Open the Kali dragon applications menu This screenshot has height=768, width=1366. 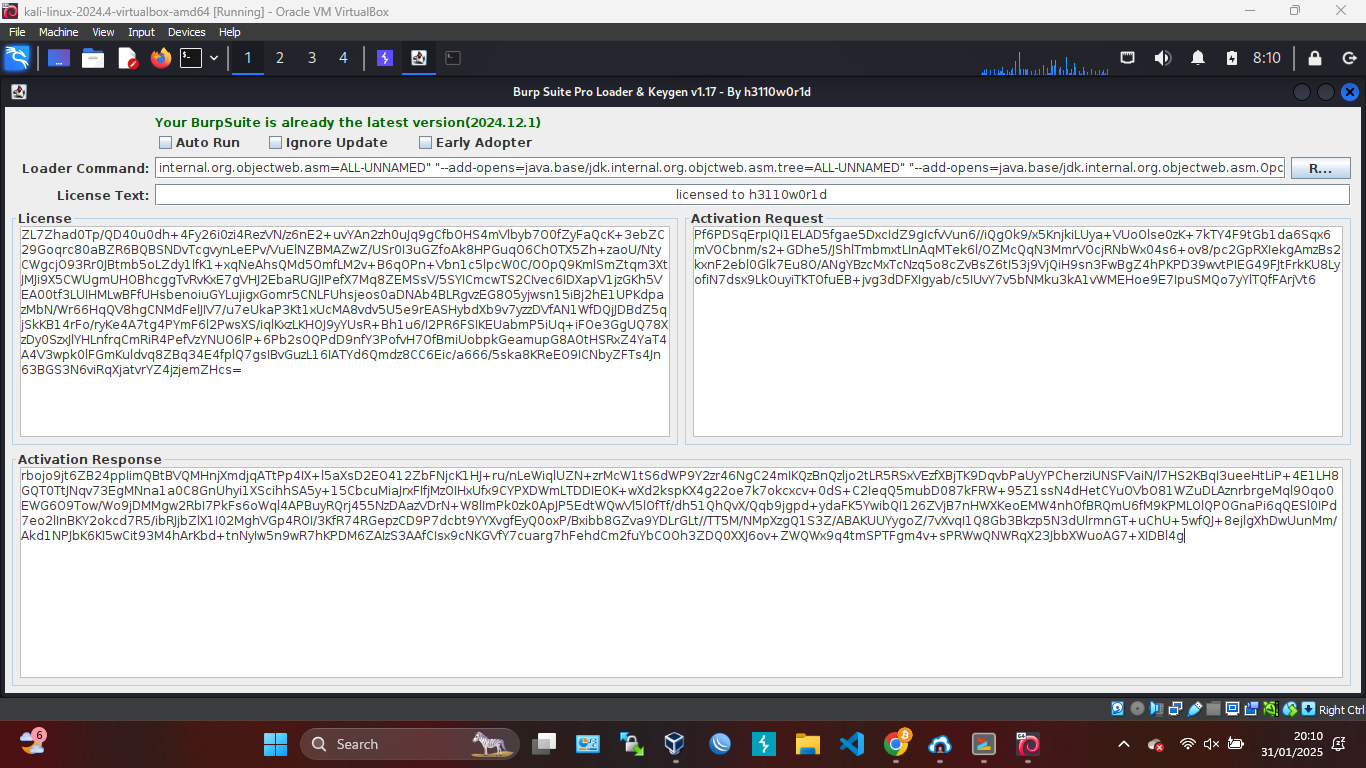tap(17, 58)
